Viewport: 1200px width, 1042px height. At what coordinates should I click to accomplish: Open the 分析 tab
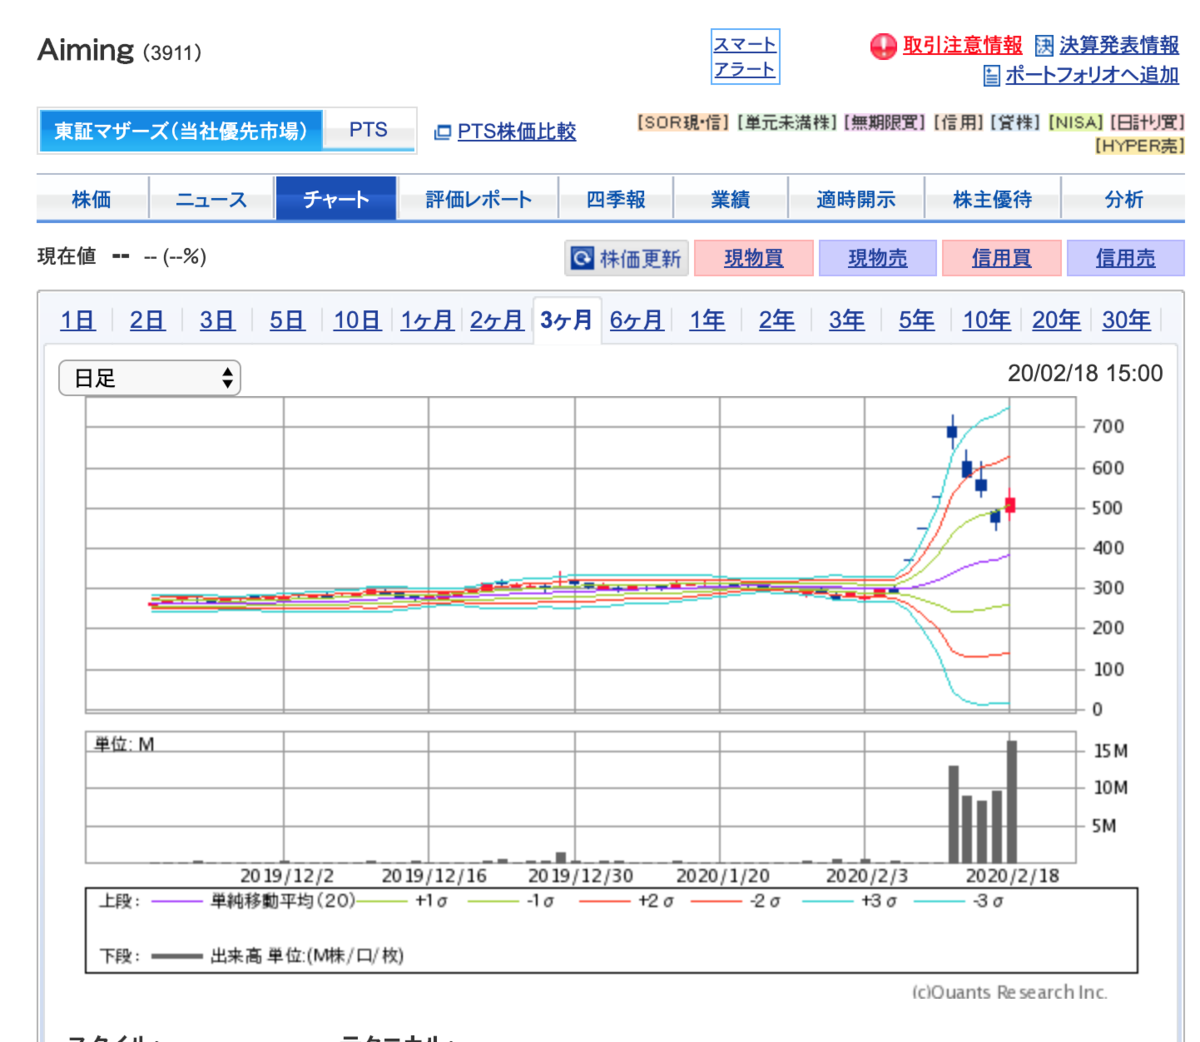click(1124, 199)
